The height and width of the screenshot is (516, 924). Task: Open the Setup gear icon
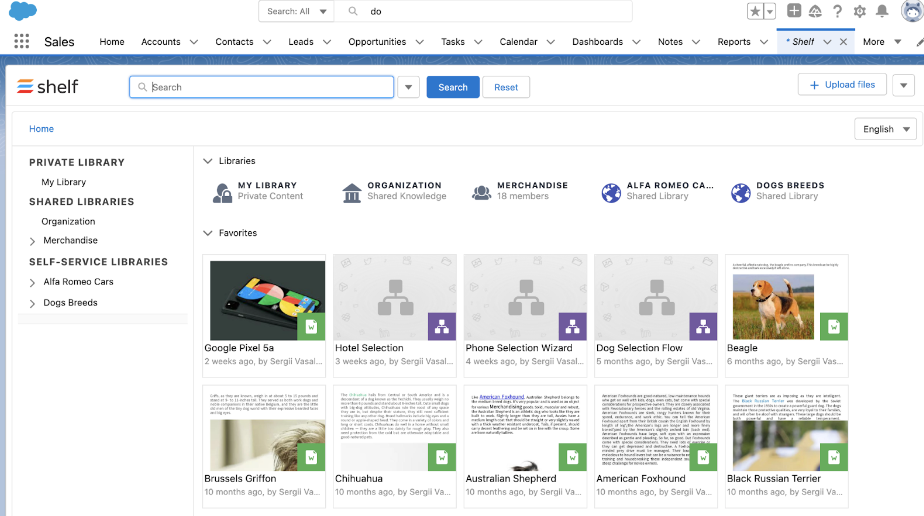coord(860,11)
